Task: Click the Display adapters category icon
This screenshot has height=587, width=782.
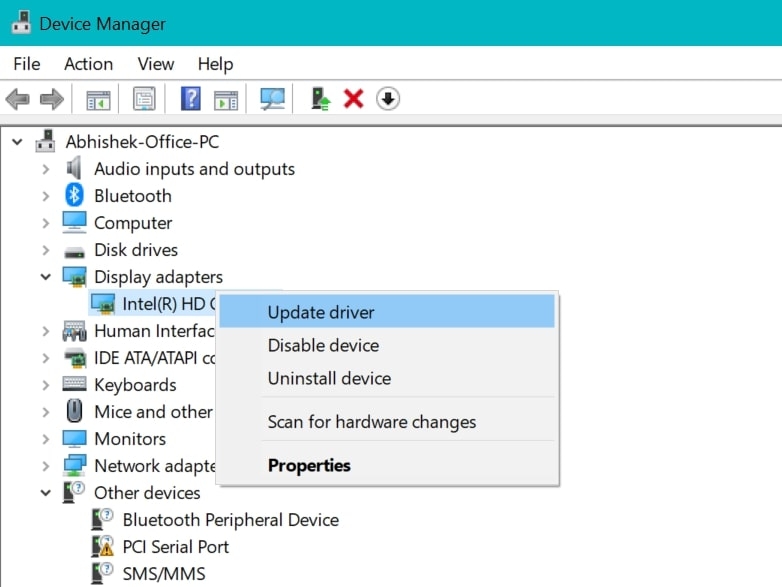Action: (x=74, y=276)
